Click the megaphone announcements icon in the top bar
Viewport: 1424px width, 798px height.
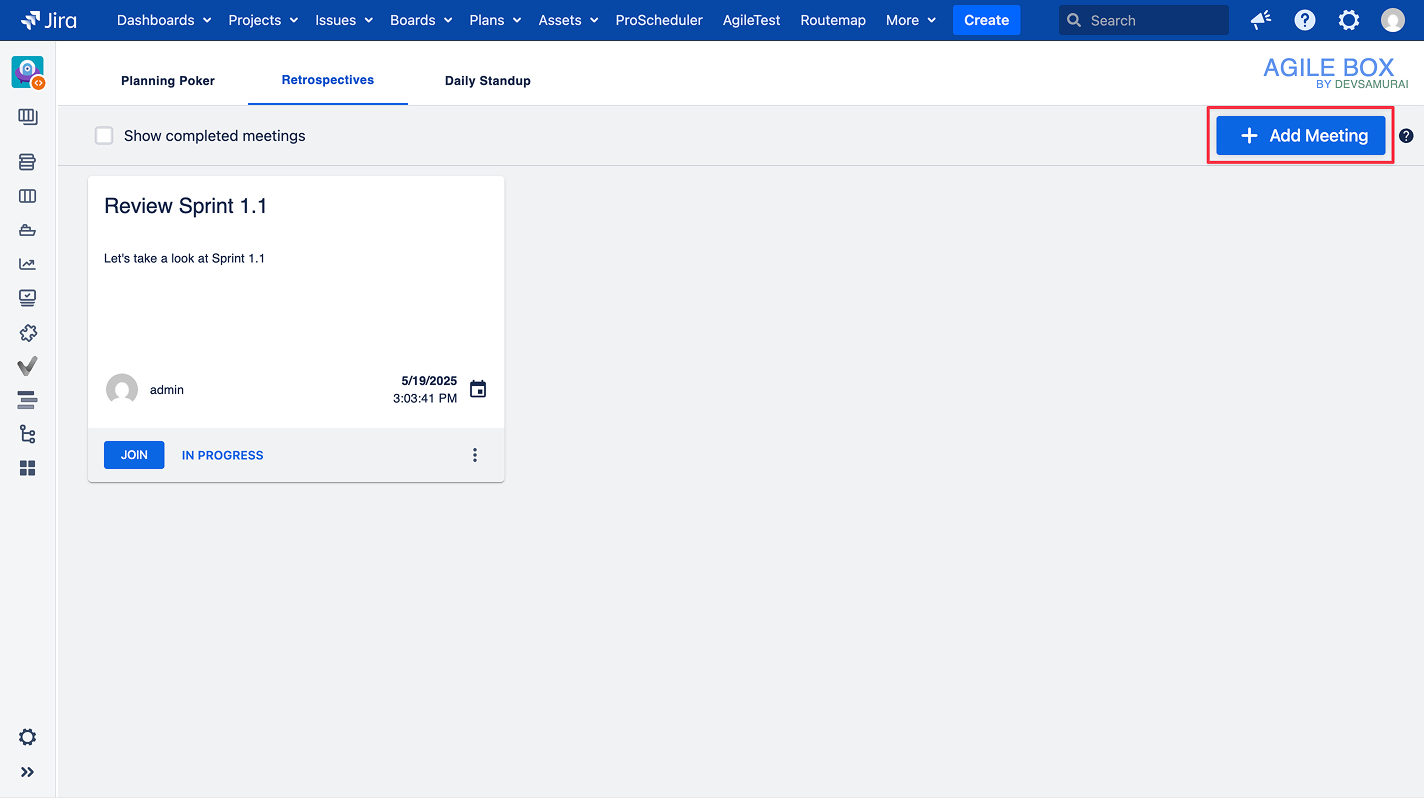[1260, 20]
